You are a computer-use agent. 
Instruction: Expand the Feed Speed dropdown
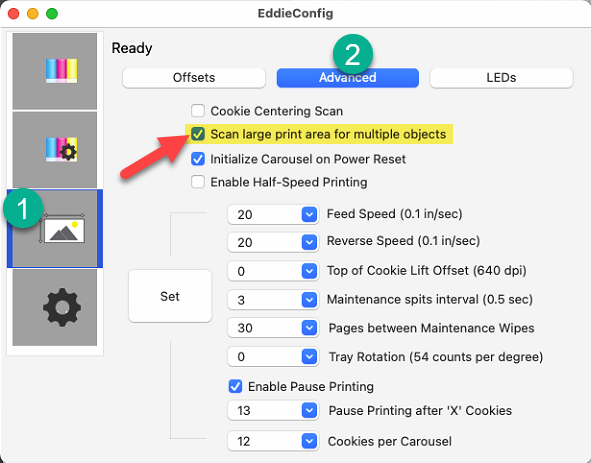click(309, 215)
